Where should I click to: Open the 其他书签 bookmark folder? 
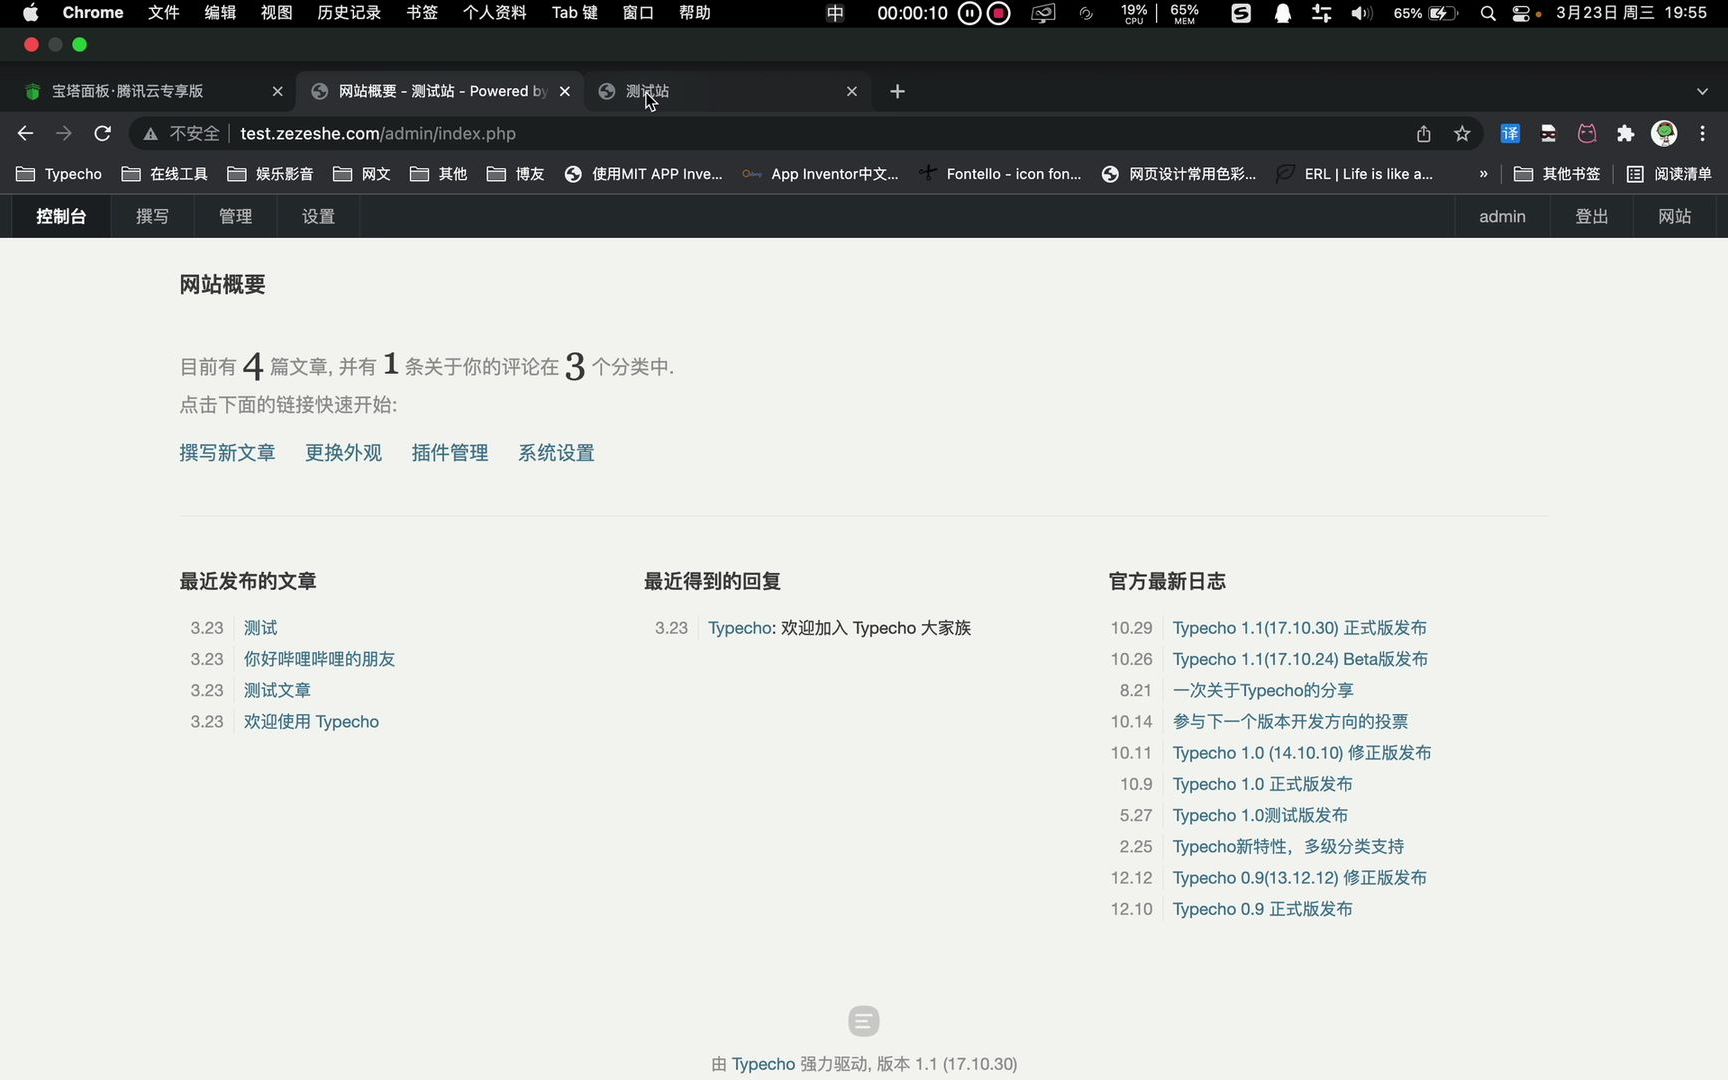pyautogui.click(x=1557, y=174)
